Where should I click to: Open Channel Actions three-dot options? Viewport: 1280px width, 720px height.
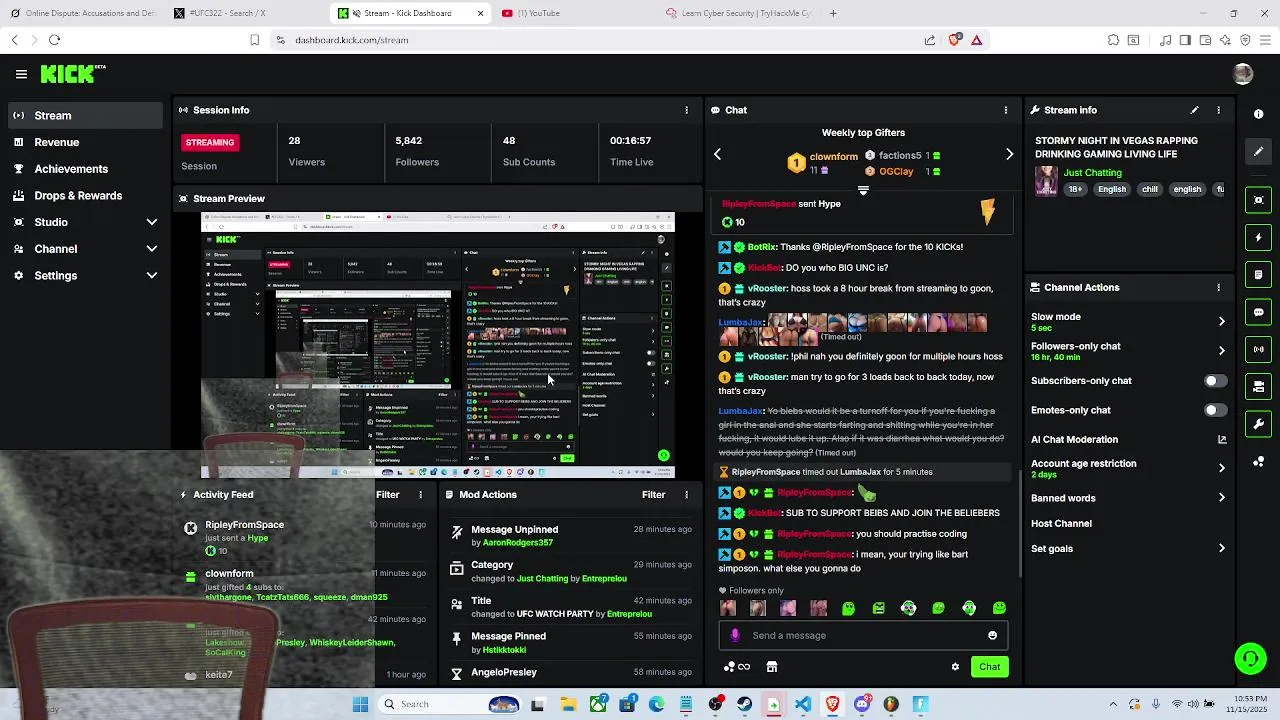[x=1218, y=287]
